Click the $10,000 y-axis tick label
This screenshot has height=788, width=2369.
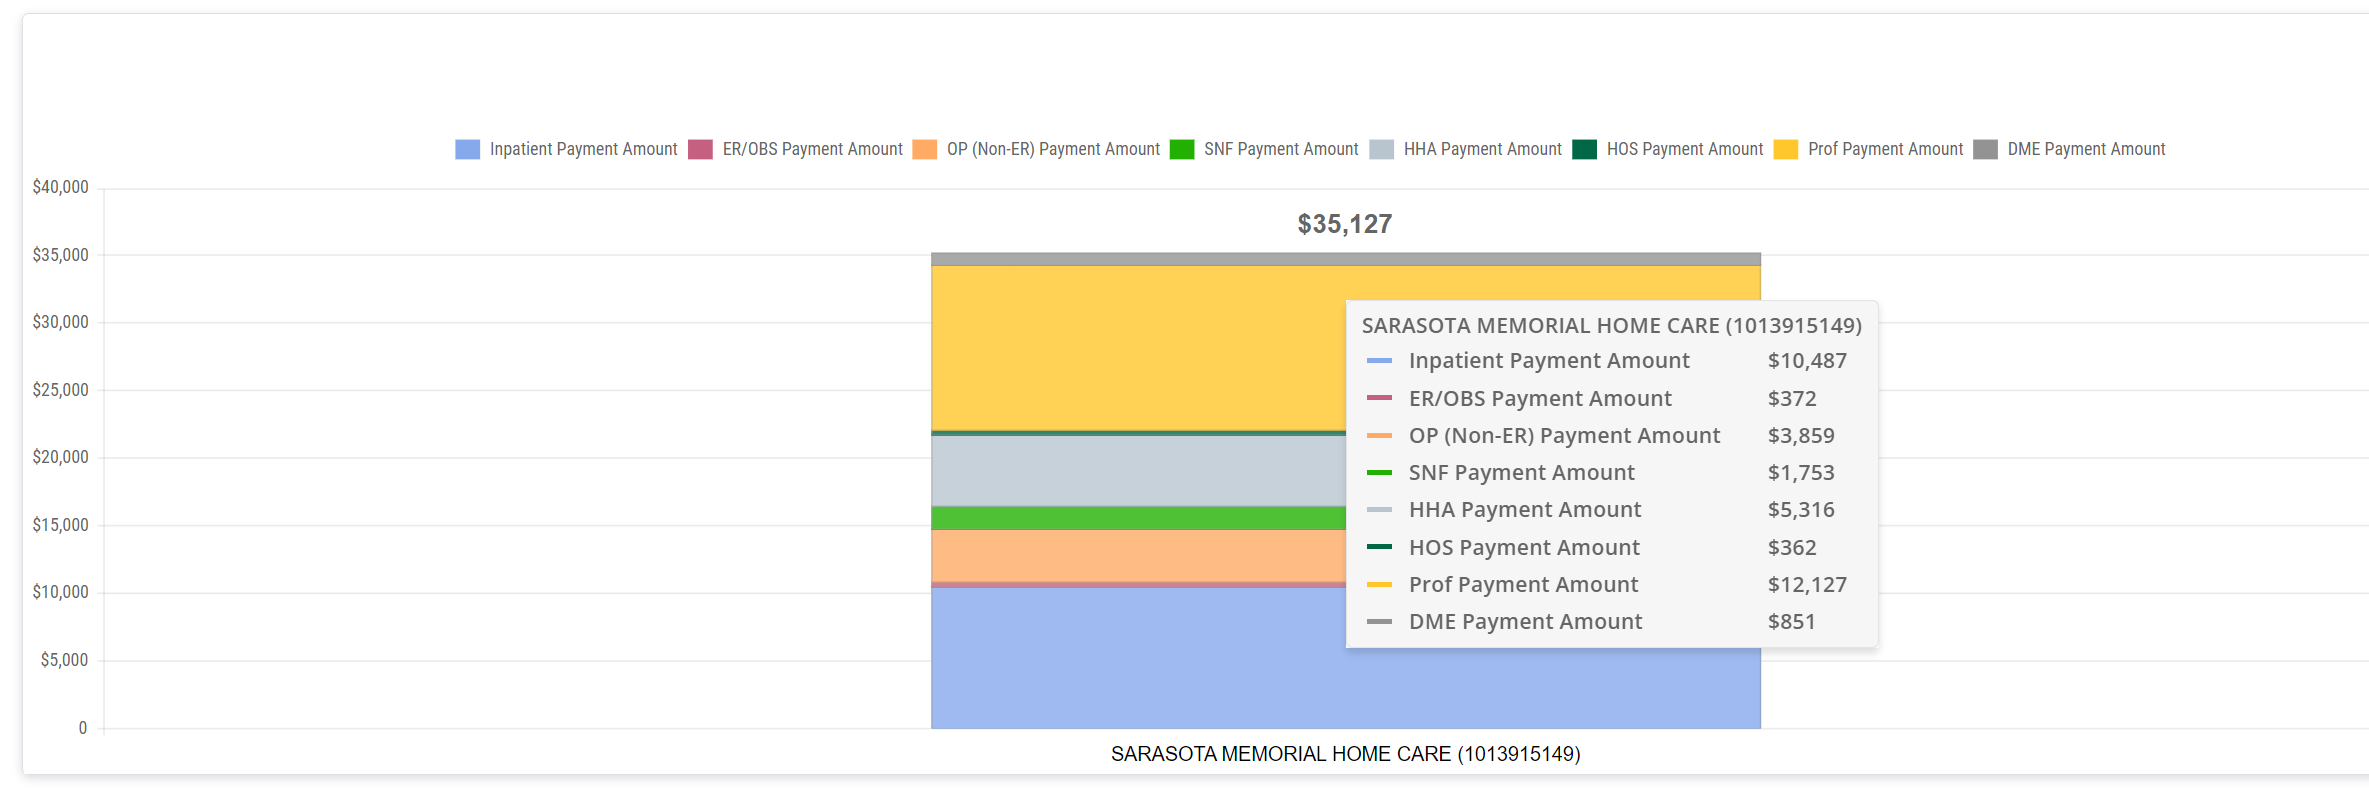click(x=60, y=592)
